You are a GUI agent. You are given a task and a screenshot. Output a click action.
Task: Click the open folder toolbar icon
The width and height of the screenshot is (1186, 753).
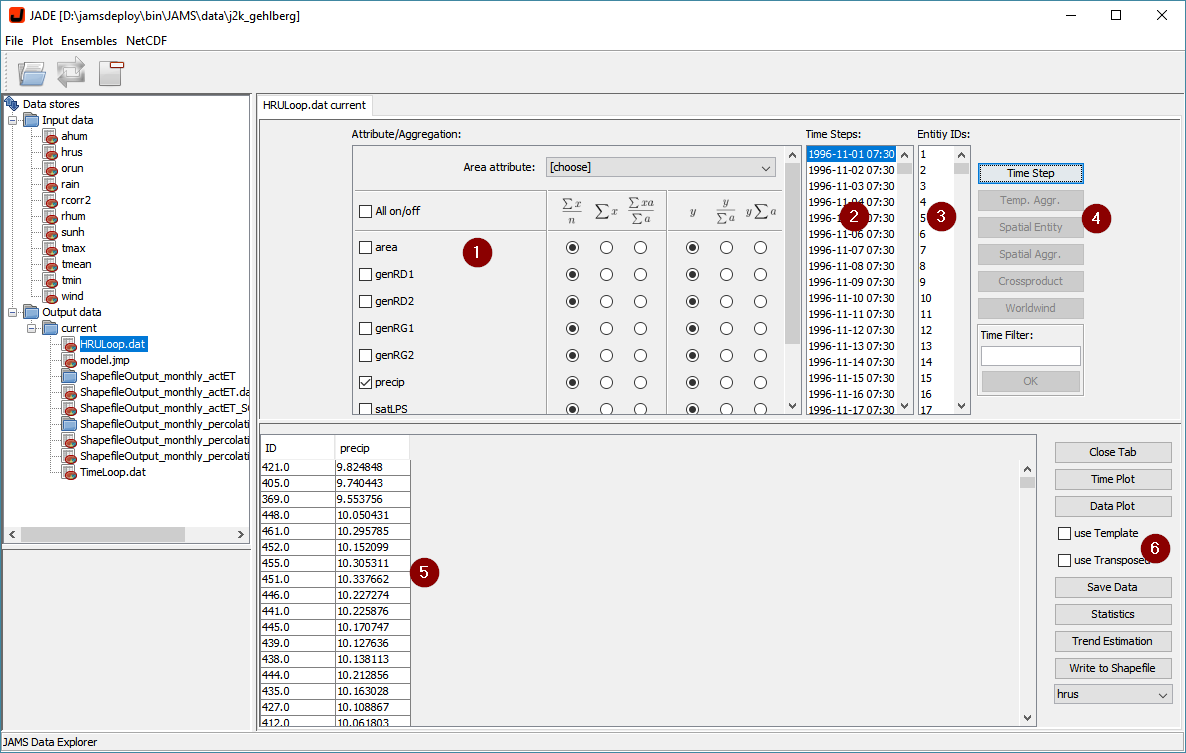tap(33, 73)
